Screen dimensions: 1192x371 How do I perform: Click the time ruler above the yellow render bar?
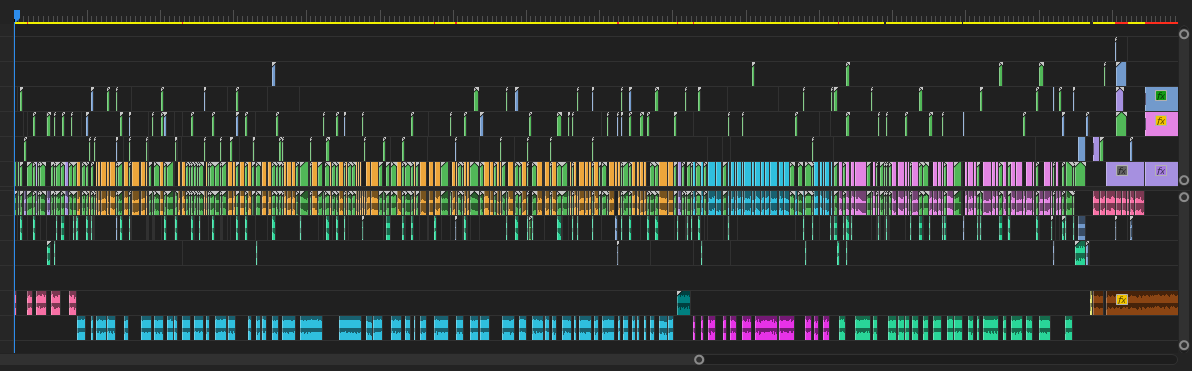pyautogui.click(x=596, y=15)
